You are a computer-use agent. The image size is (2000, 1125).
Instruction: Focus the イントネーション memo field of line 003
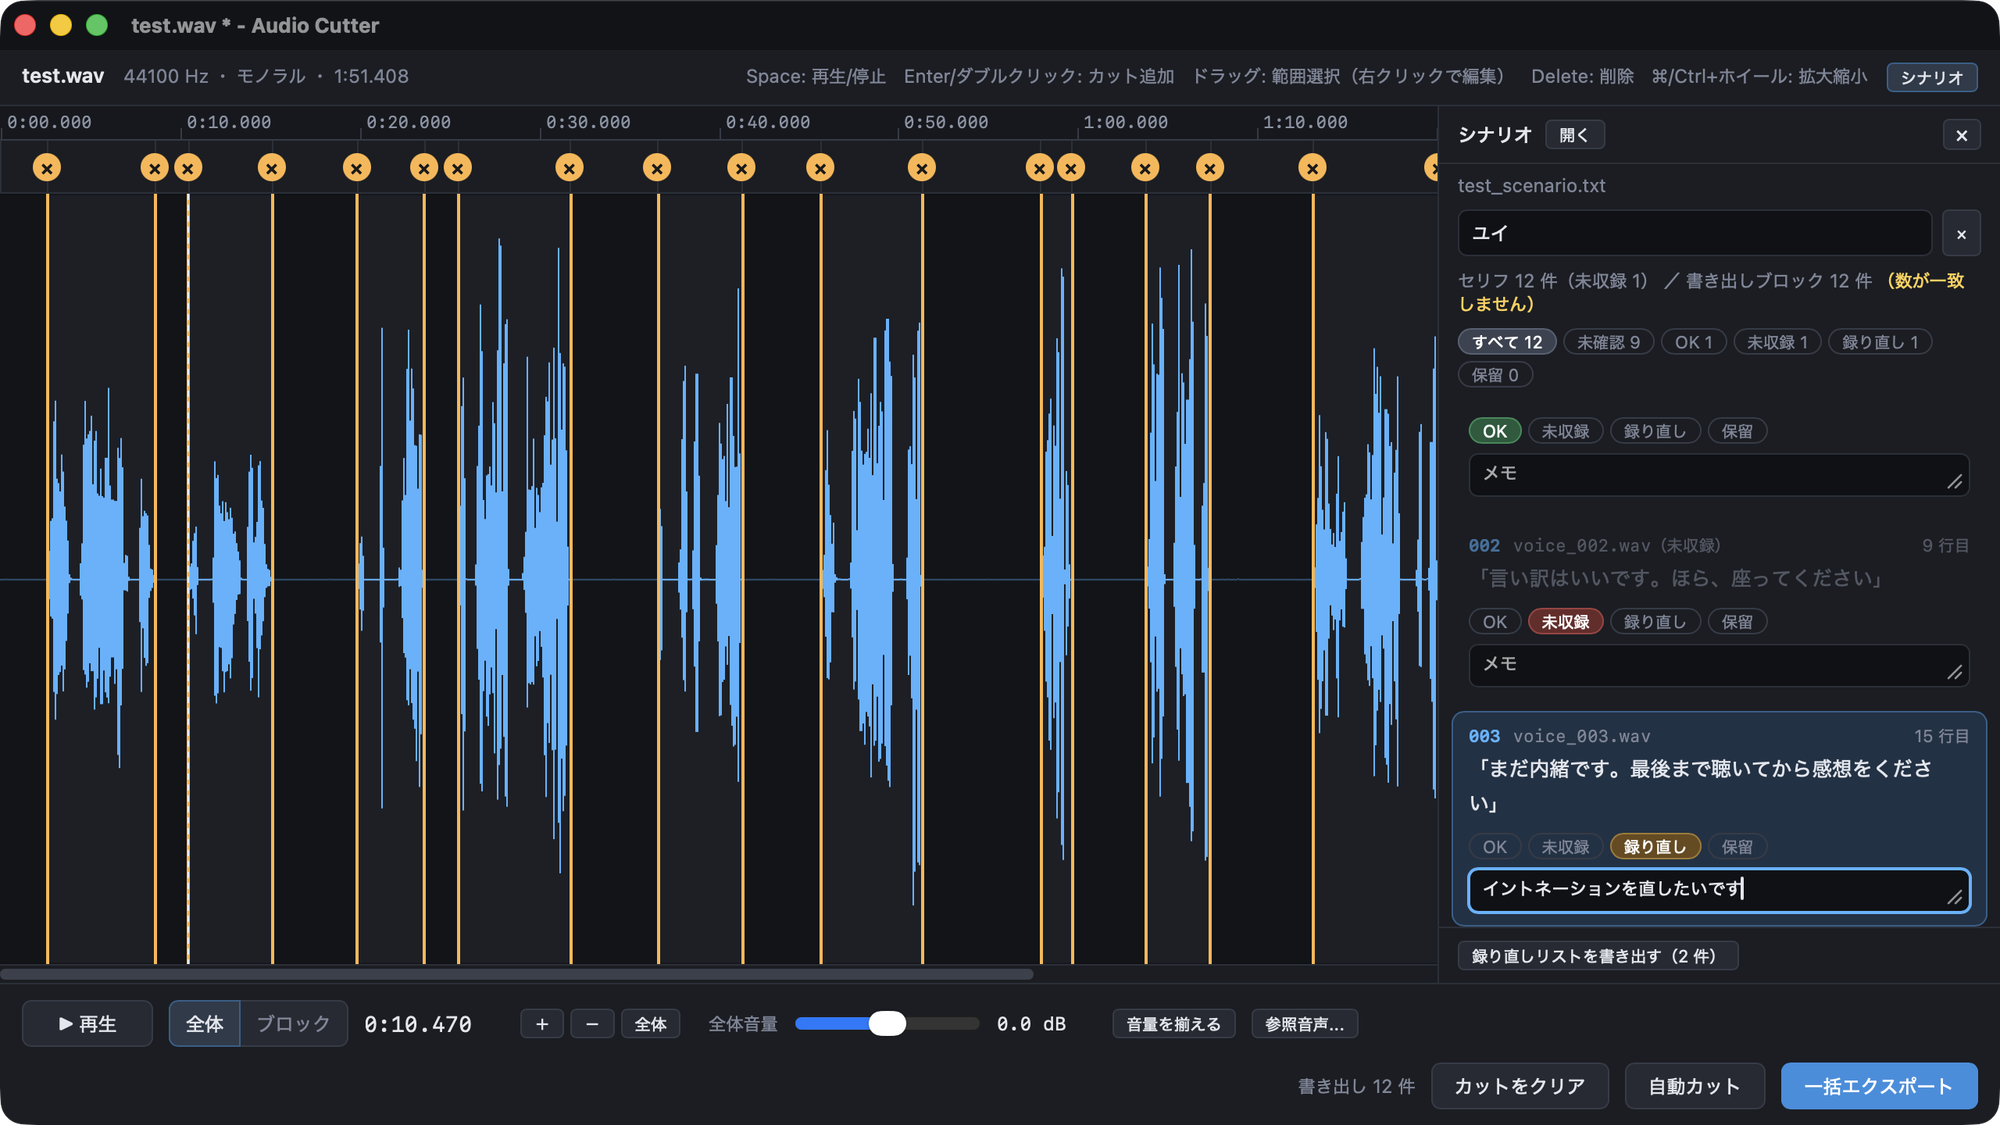1718,890
